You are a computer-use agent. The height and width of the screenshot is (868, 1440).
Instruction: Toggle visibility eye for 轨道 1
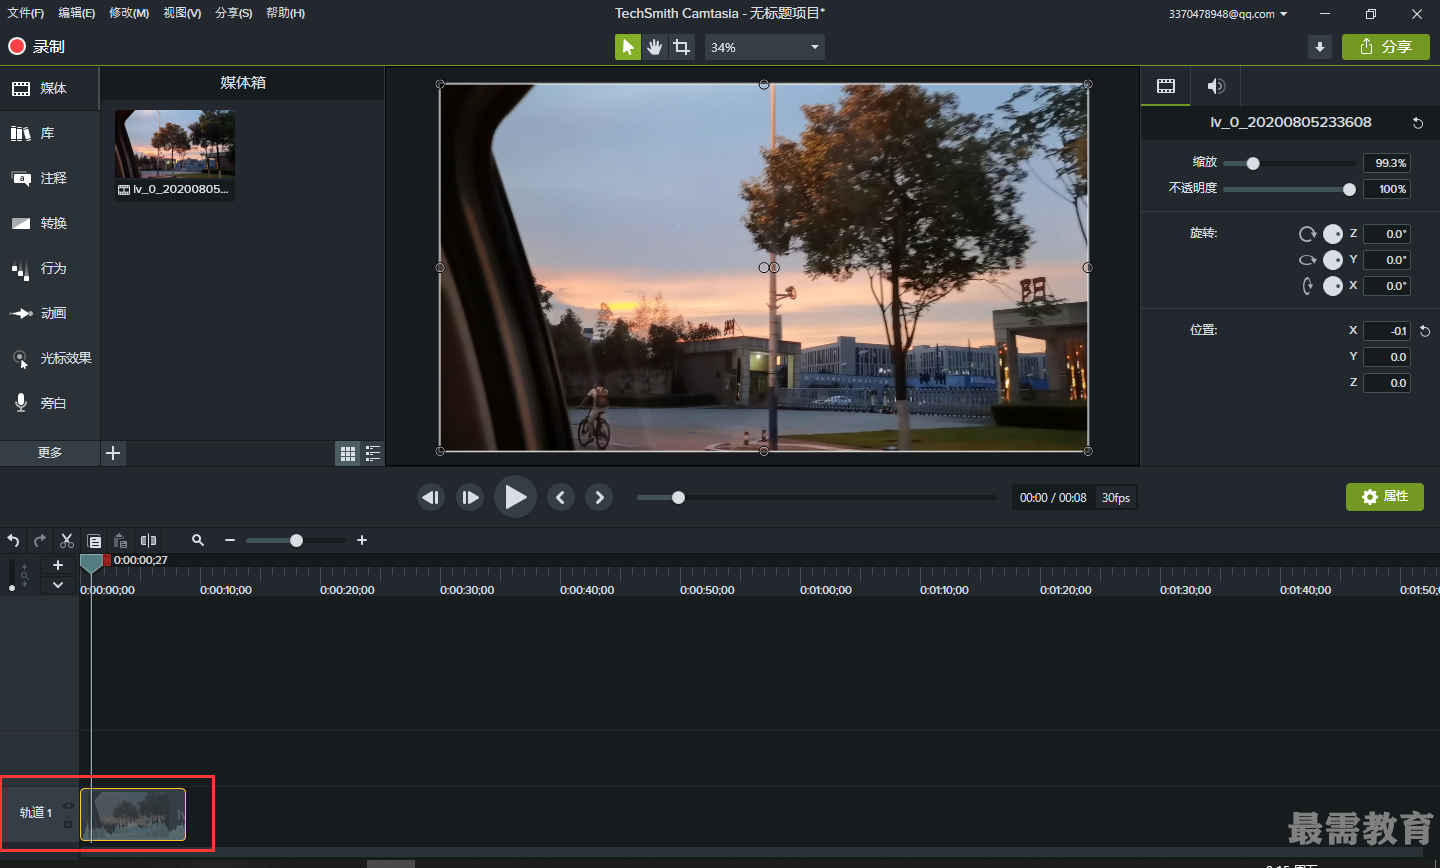coord(68,805)
